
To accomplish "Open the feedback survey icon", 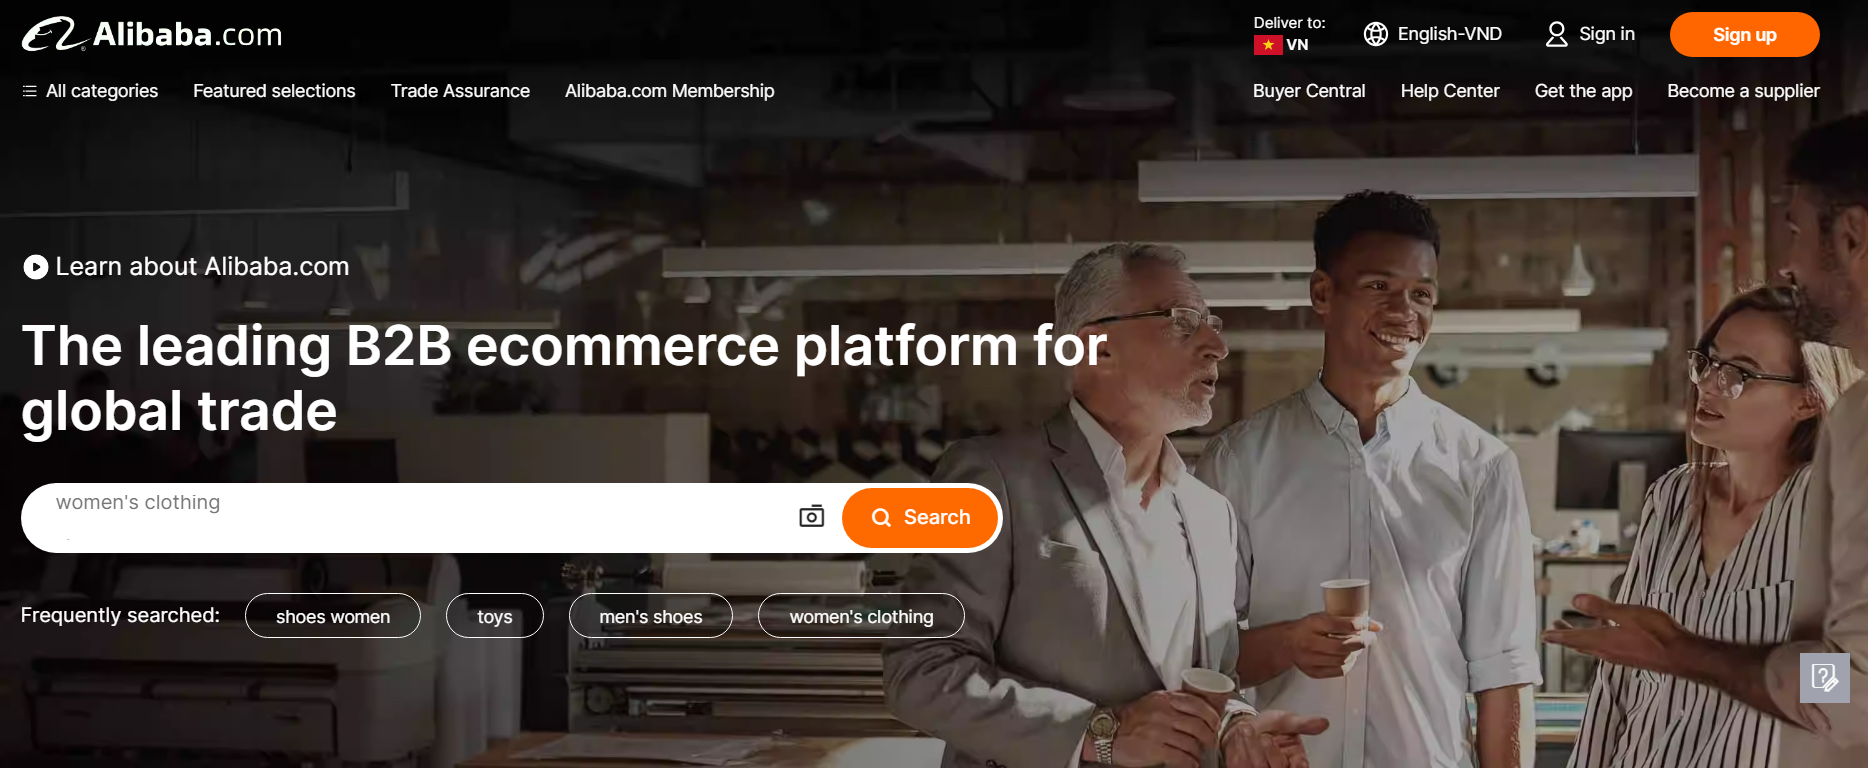I will (1824, 678).
